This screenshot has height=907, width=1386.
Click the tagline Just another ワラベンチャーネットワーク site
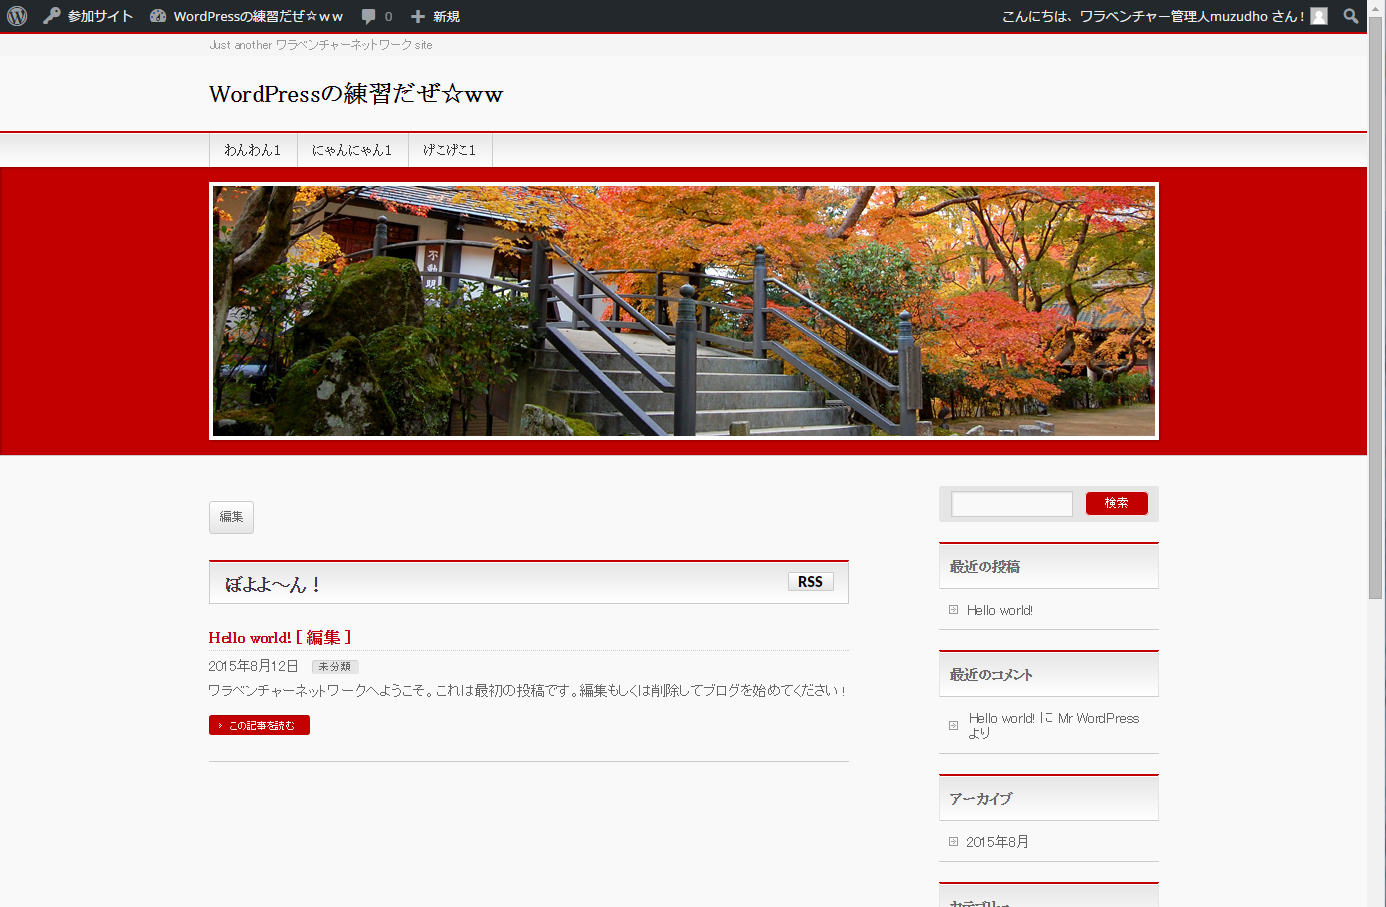[321, 45]
